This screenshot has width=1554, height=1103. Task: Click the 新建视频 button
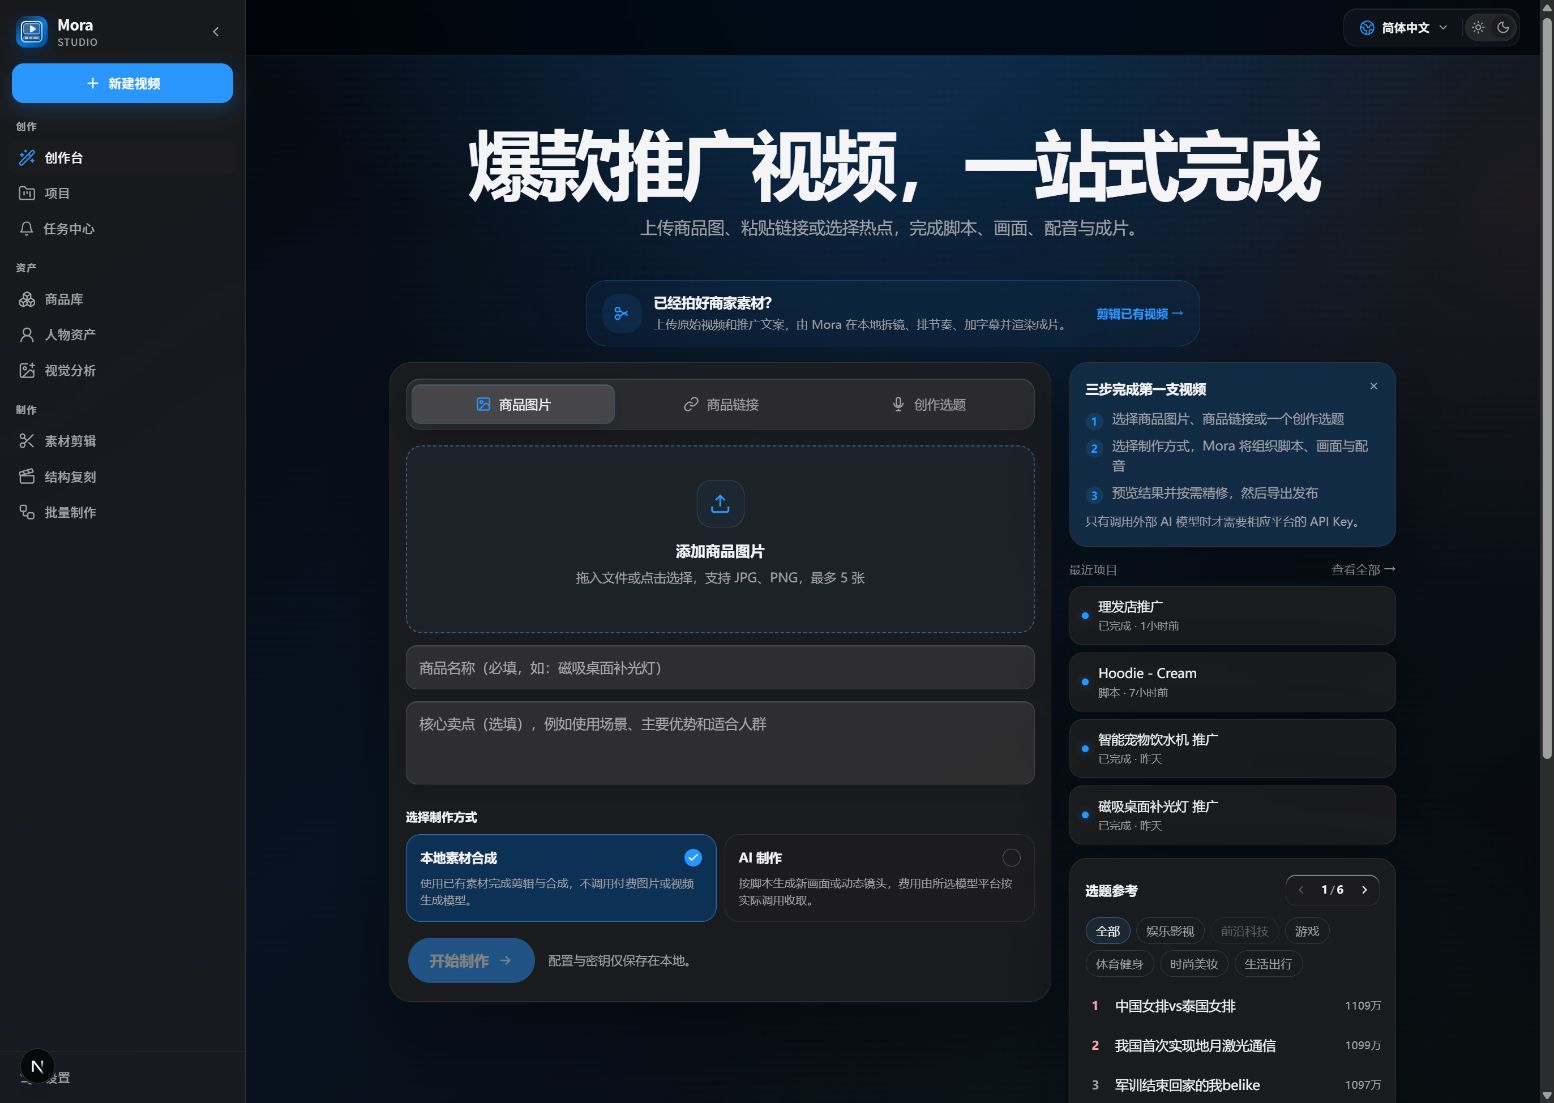[122, 83]
